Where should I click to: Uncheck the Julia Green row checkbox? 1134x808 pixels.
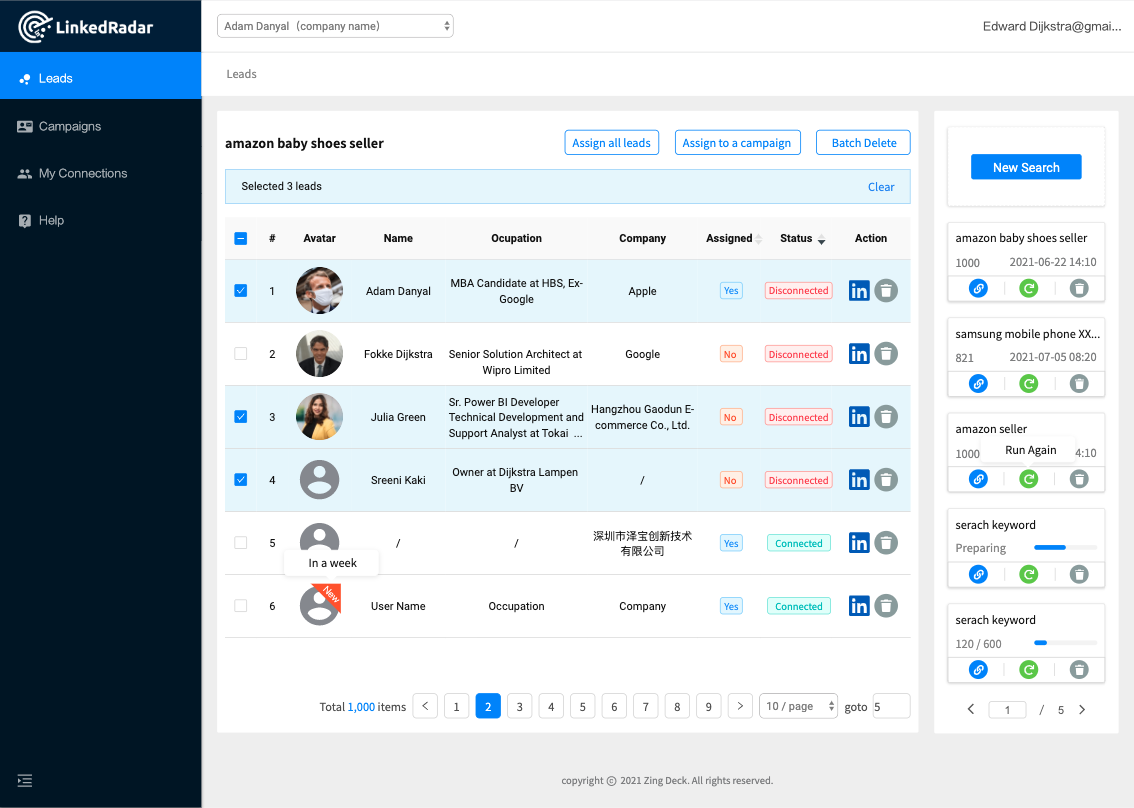pos(241,417)
